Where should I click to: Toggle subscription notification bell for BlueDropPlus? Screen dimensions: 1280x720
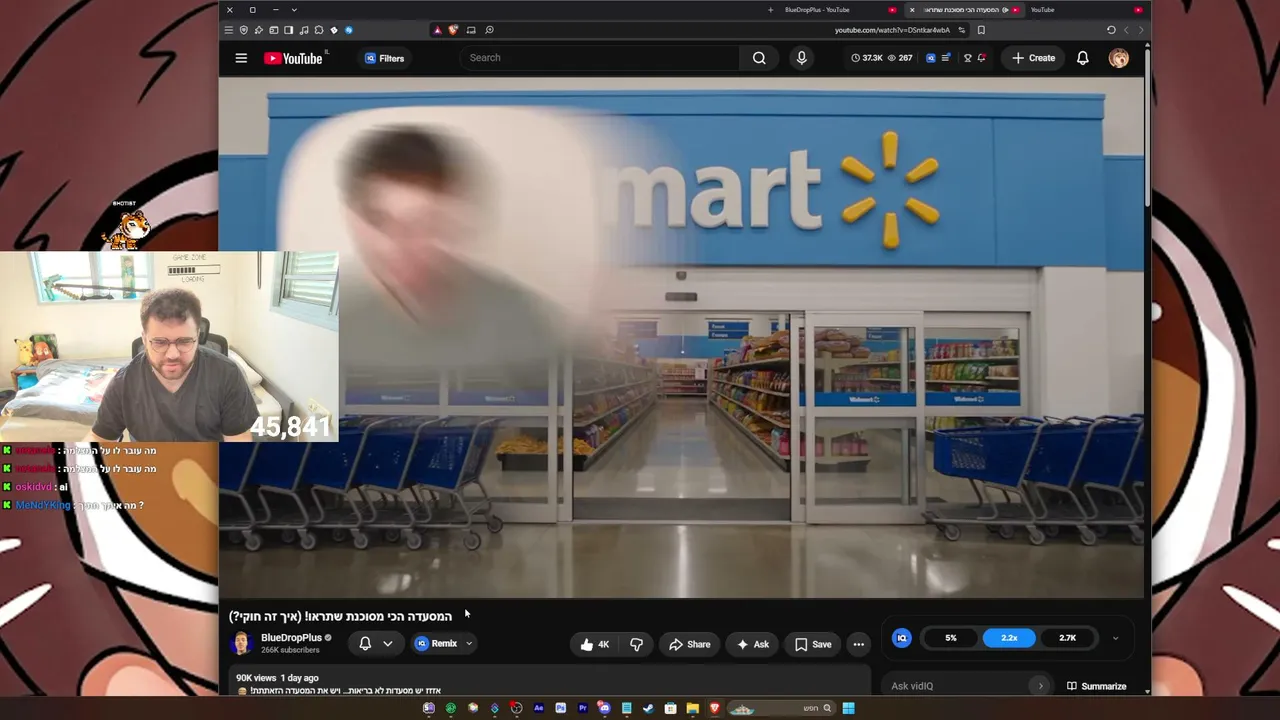pos(365,644)
